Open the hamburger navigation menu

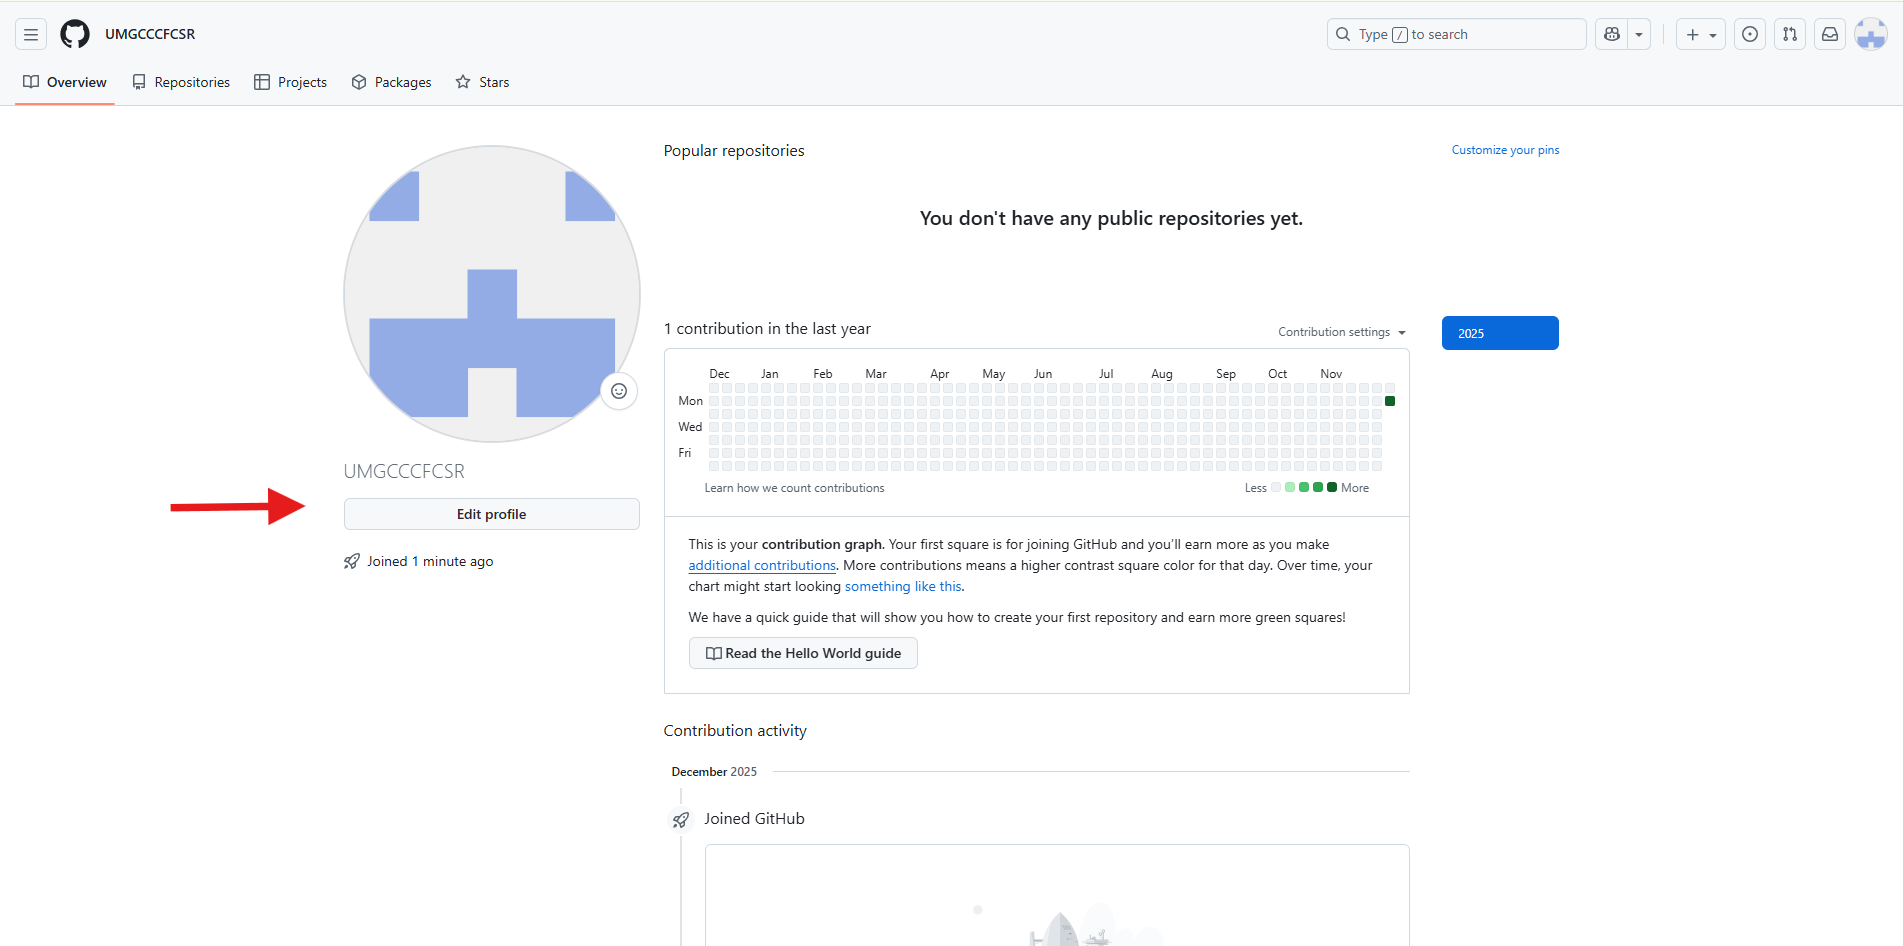[x=31, y=34]
